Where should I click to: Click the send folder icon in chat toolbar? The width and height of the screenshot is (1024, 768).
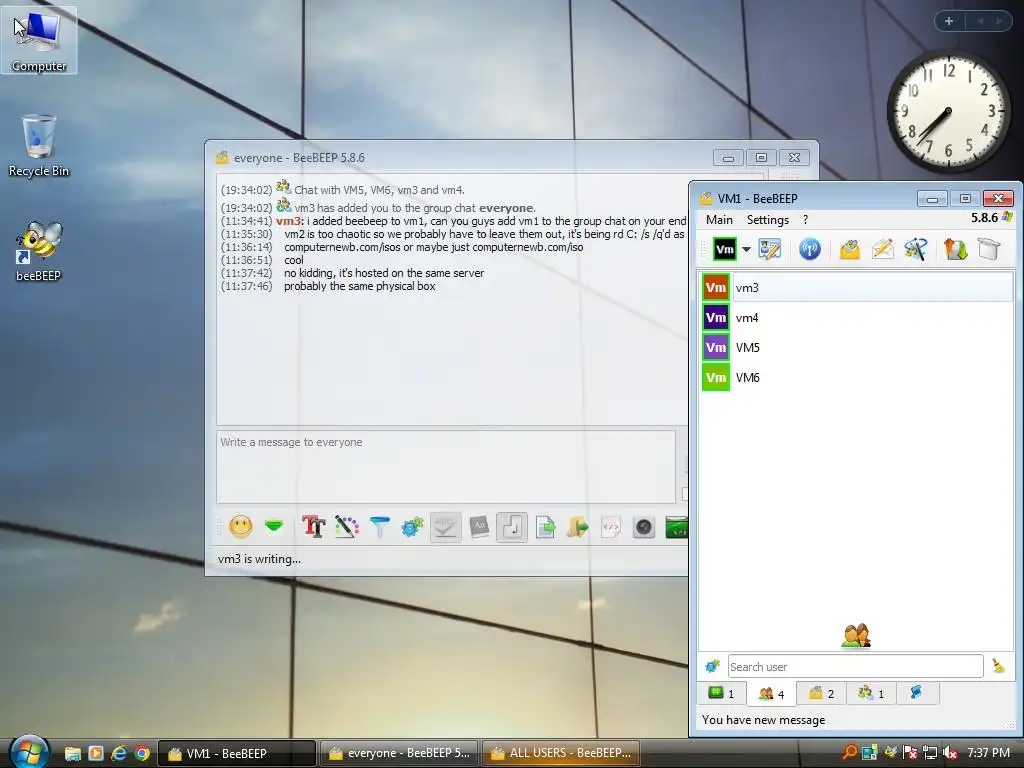pos(578,526)
